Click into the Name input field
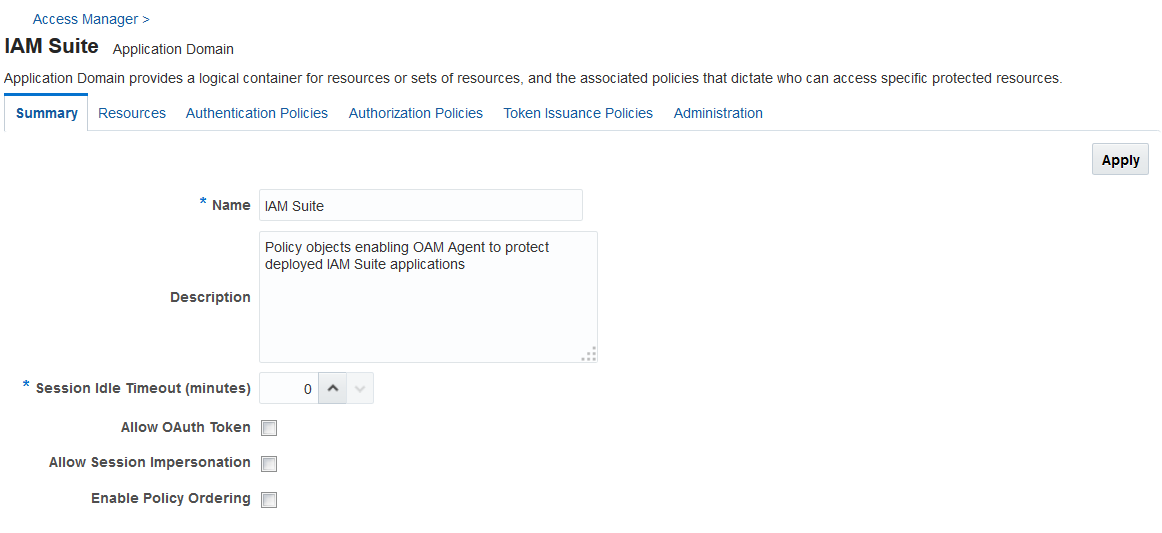 pos(421,205)
